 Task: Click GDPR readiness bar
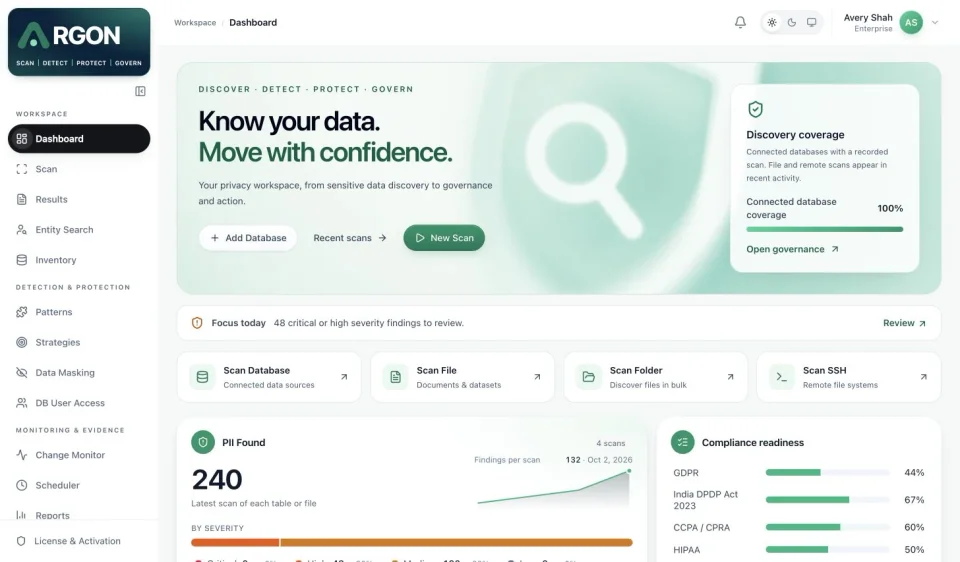click(x=827, y=473)
